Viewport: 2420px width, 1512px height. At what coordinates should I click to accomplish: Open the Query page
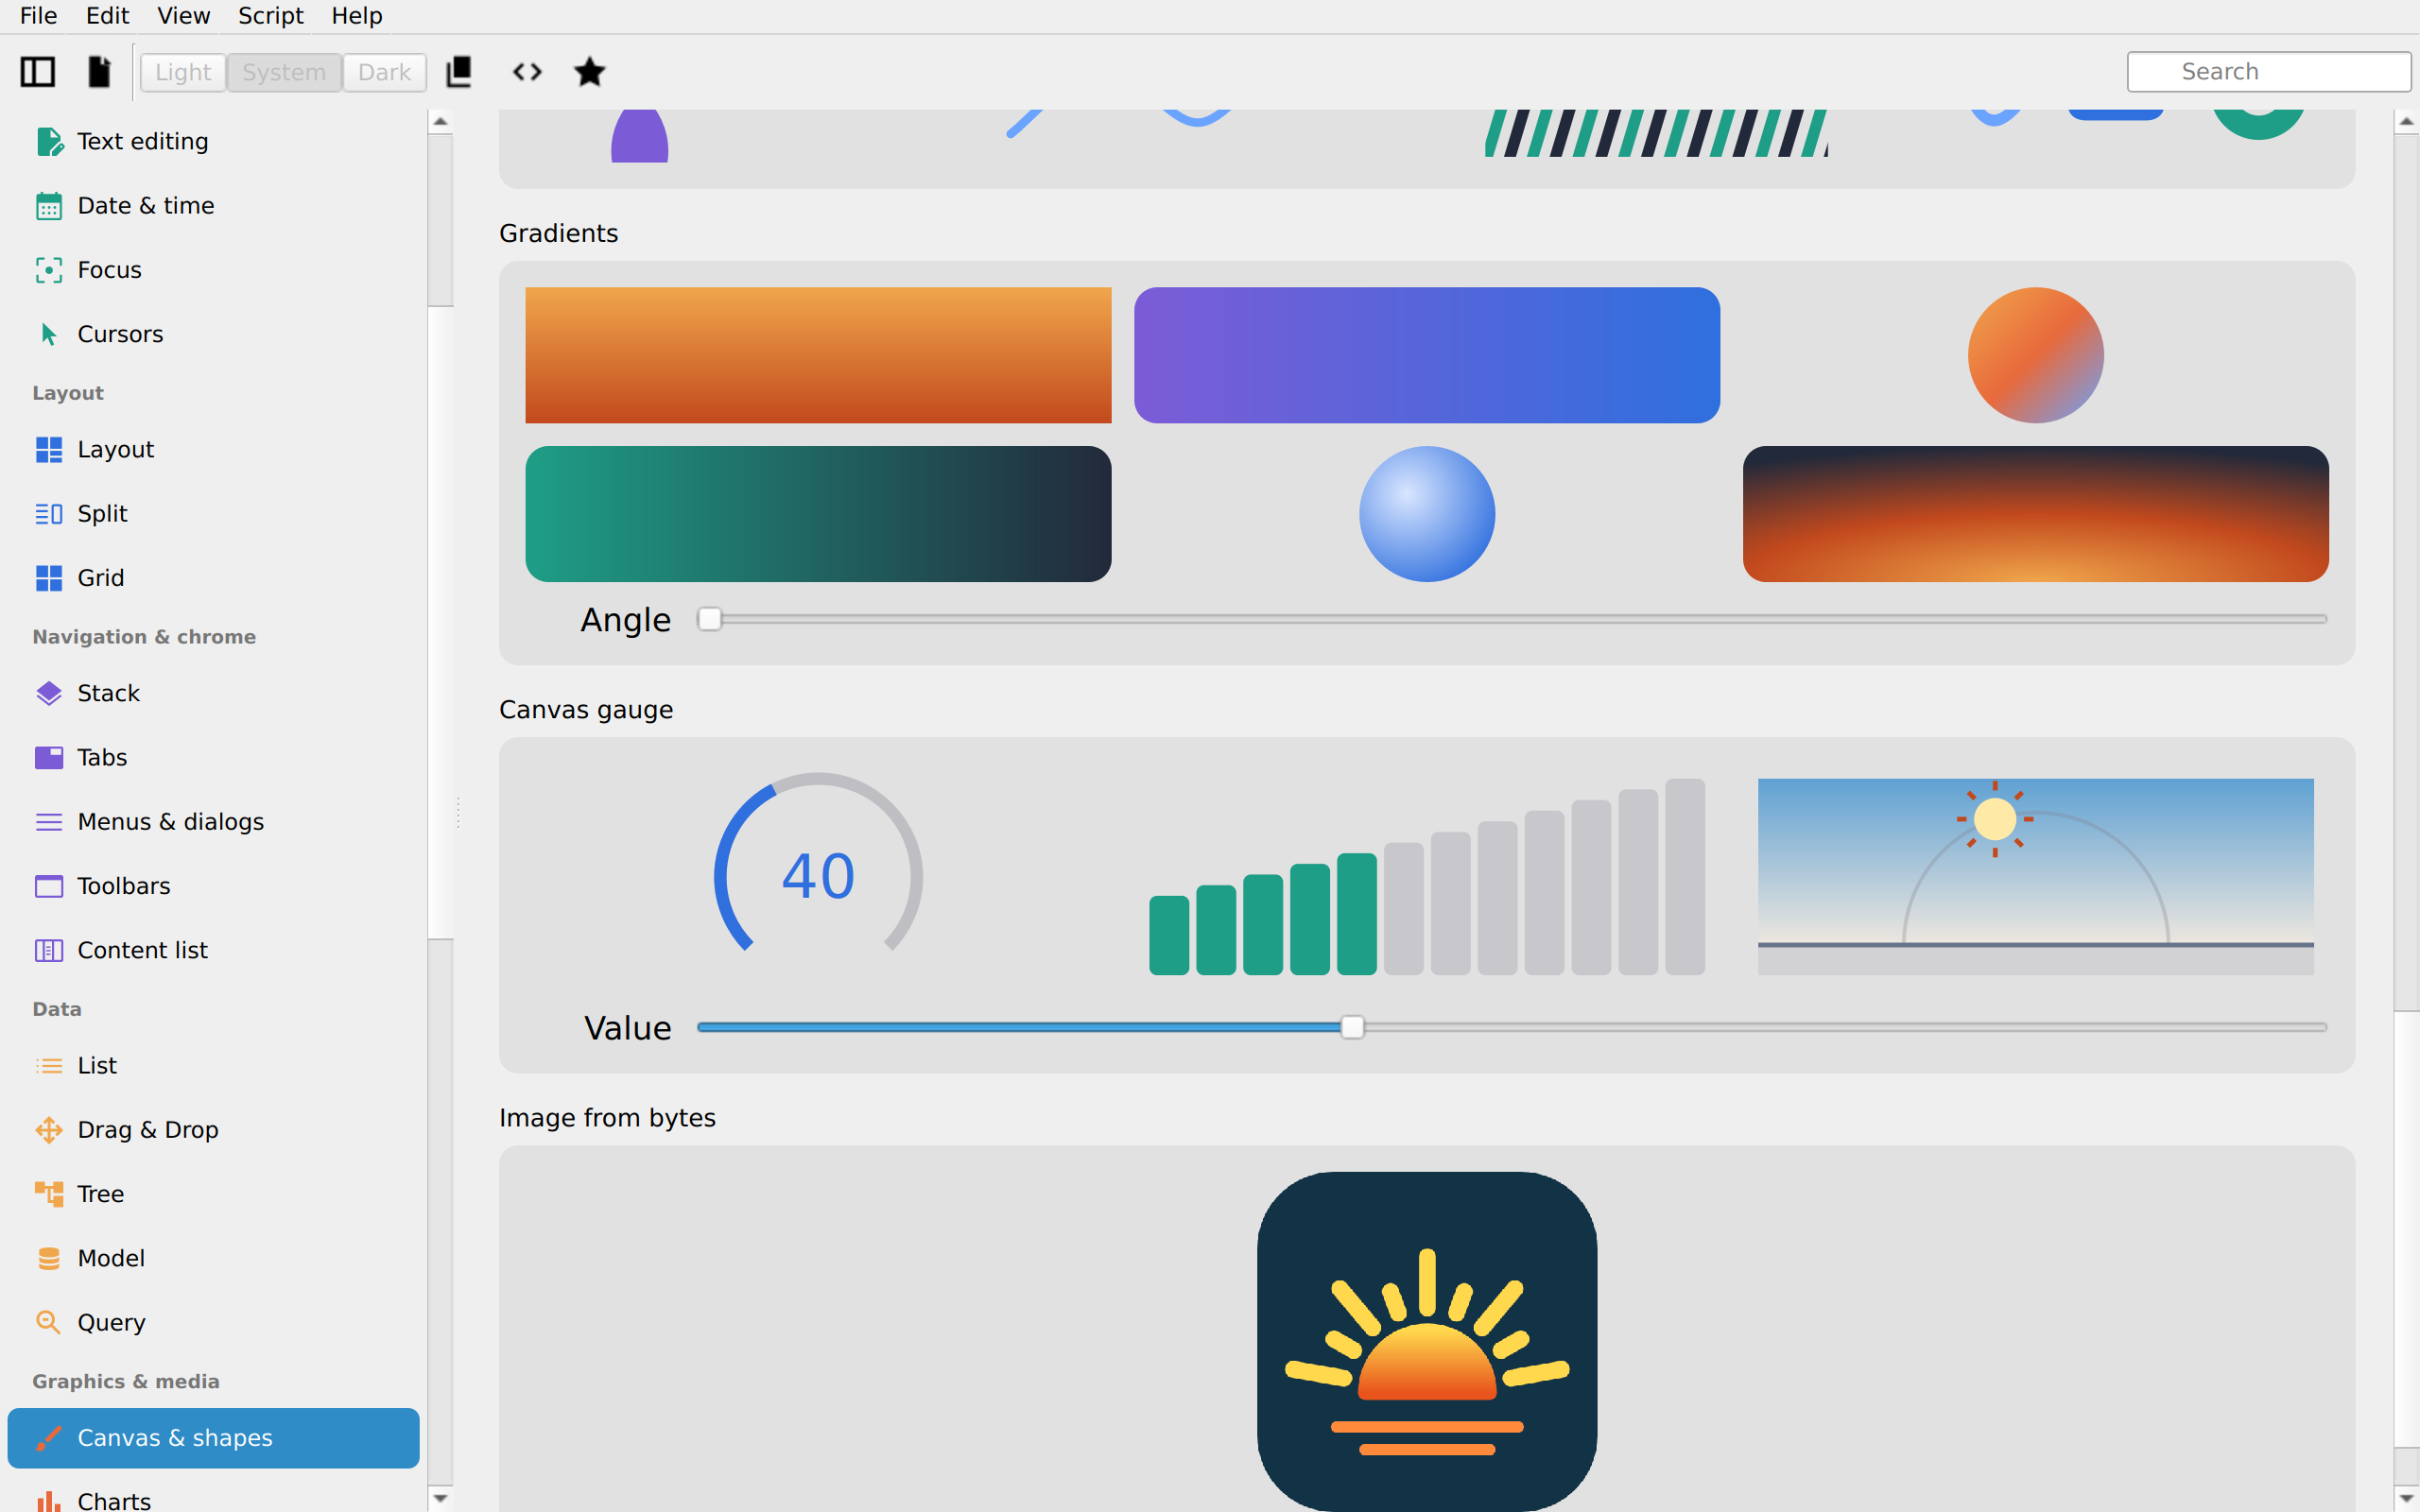(213, 1322)
